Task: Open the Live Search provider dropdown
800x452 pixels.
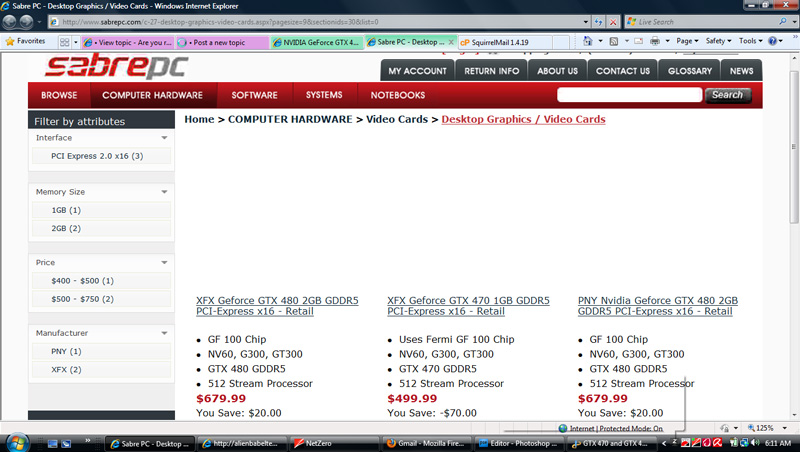Action: click(794, 22)
